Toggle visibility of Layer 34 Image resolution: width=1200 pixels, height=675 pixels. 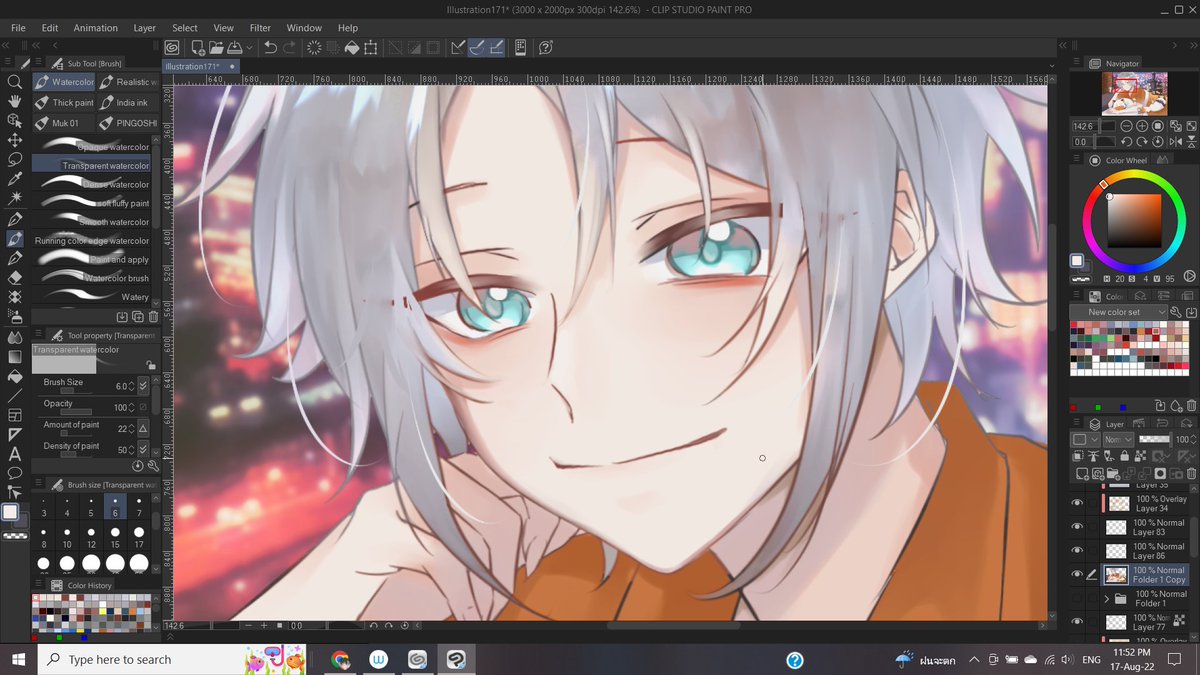pyautogui.click(x=1077, y=503)
